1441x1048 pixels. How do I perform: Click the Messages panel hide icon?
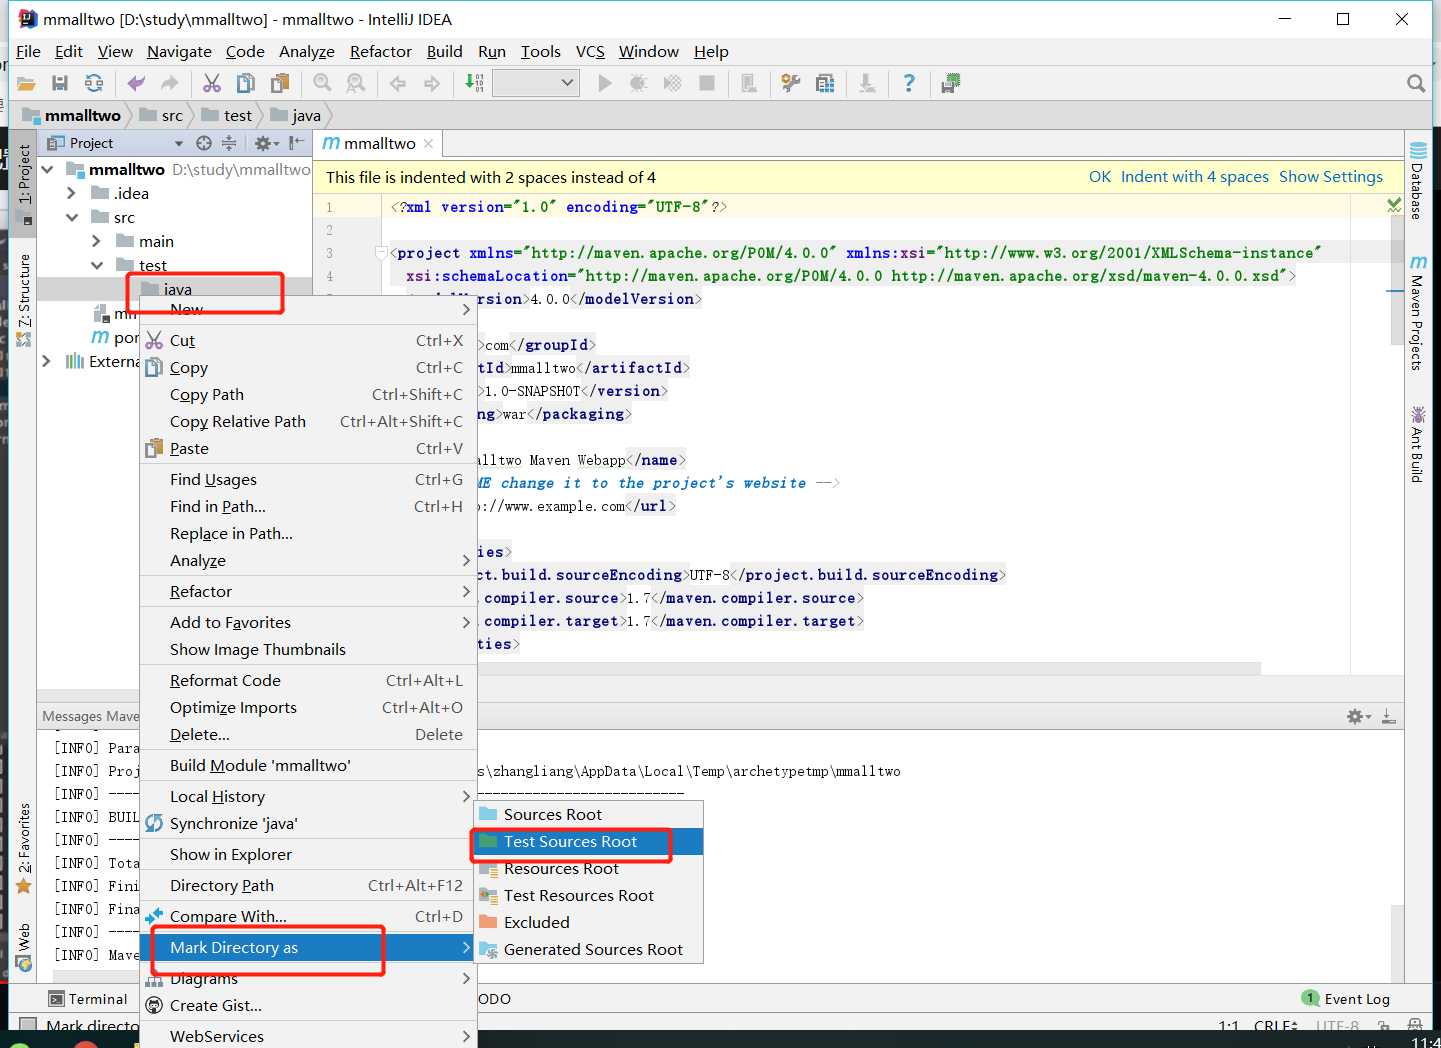tap(1388, 716)
